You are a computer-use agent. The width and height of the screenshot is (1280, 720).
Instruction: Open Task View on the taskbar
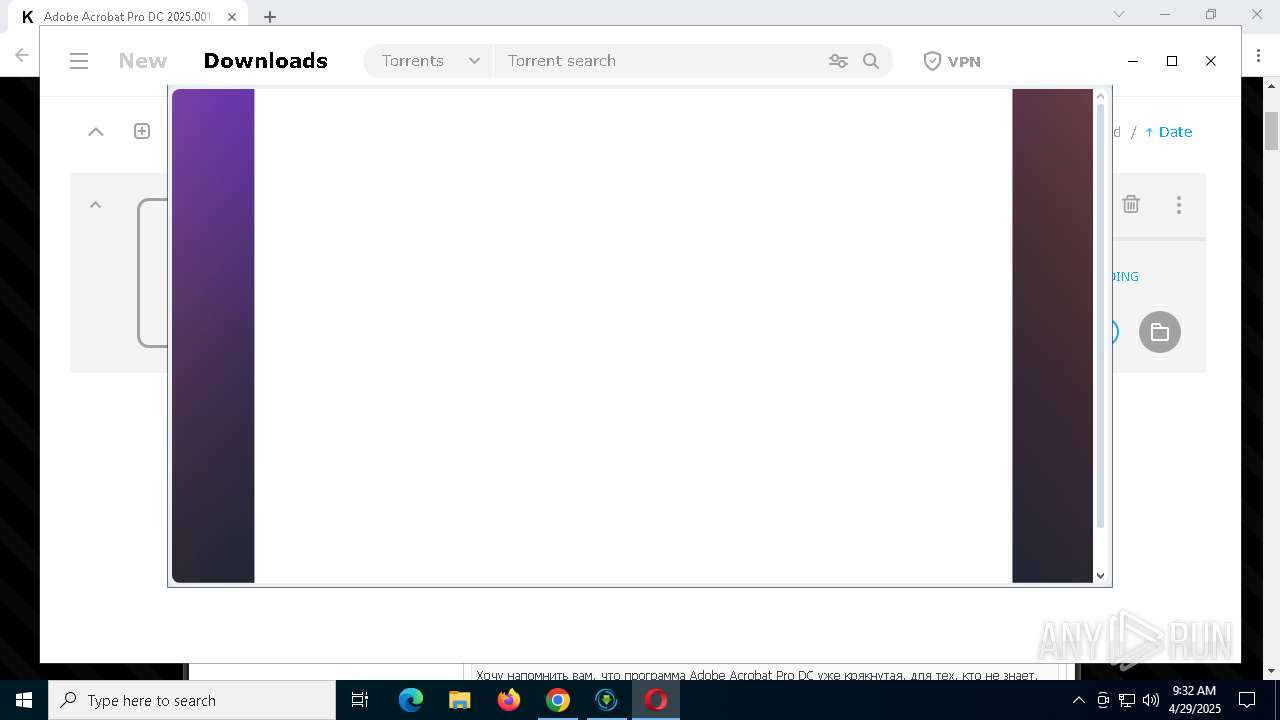(361, 700)
